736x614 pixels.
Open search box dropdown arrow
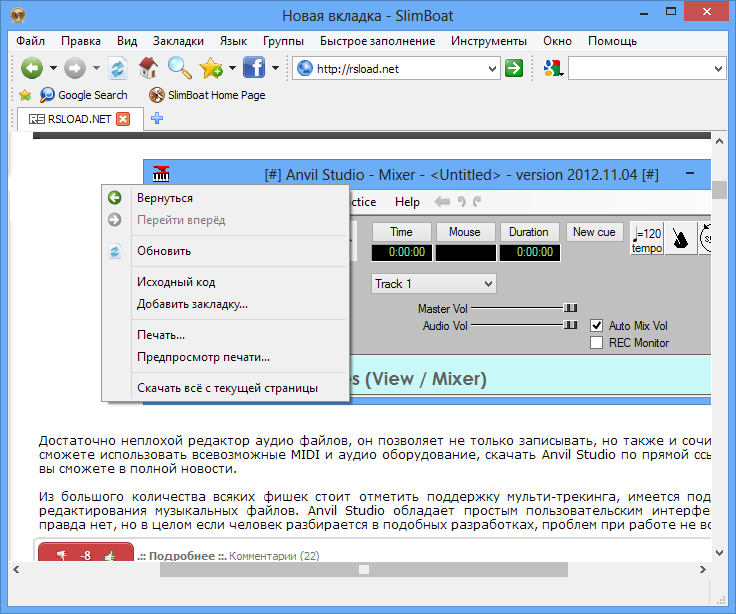[718, 69]
